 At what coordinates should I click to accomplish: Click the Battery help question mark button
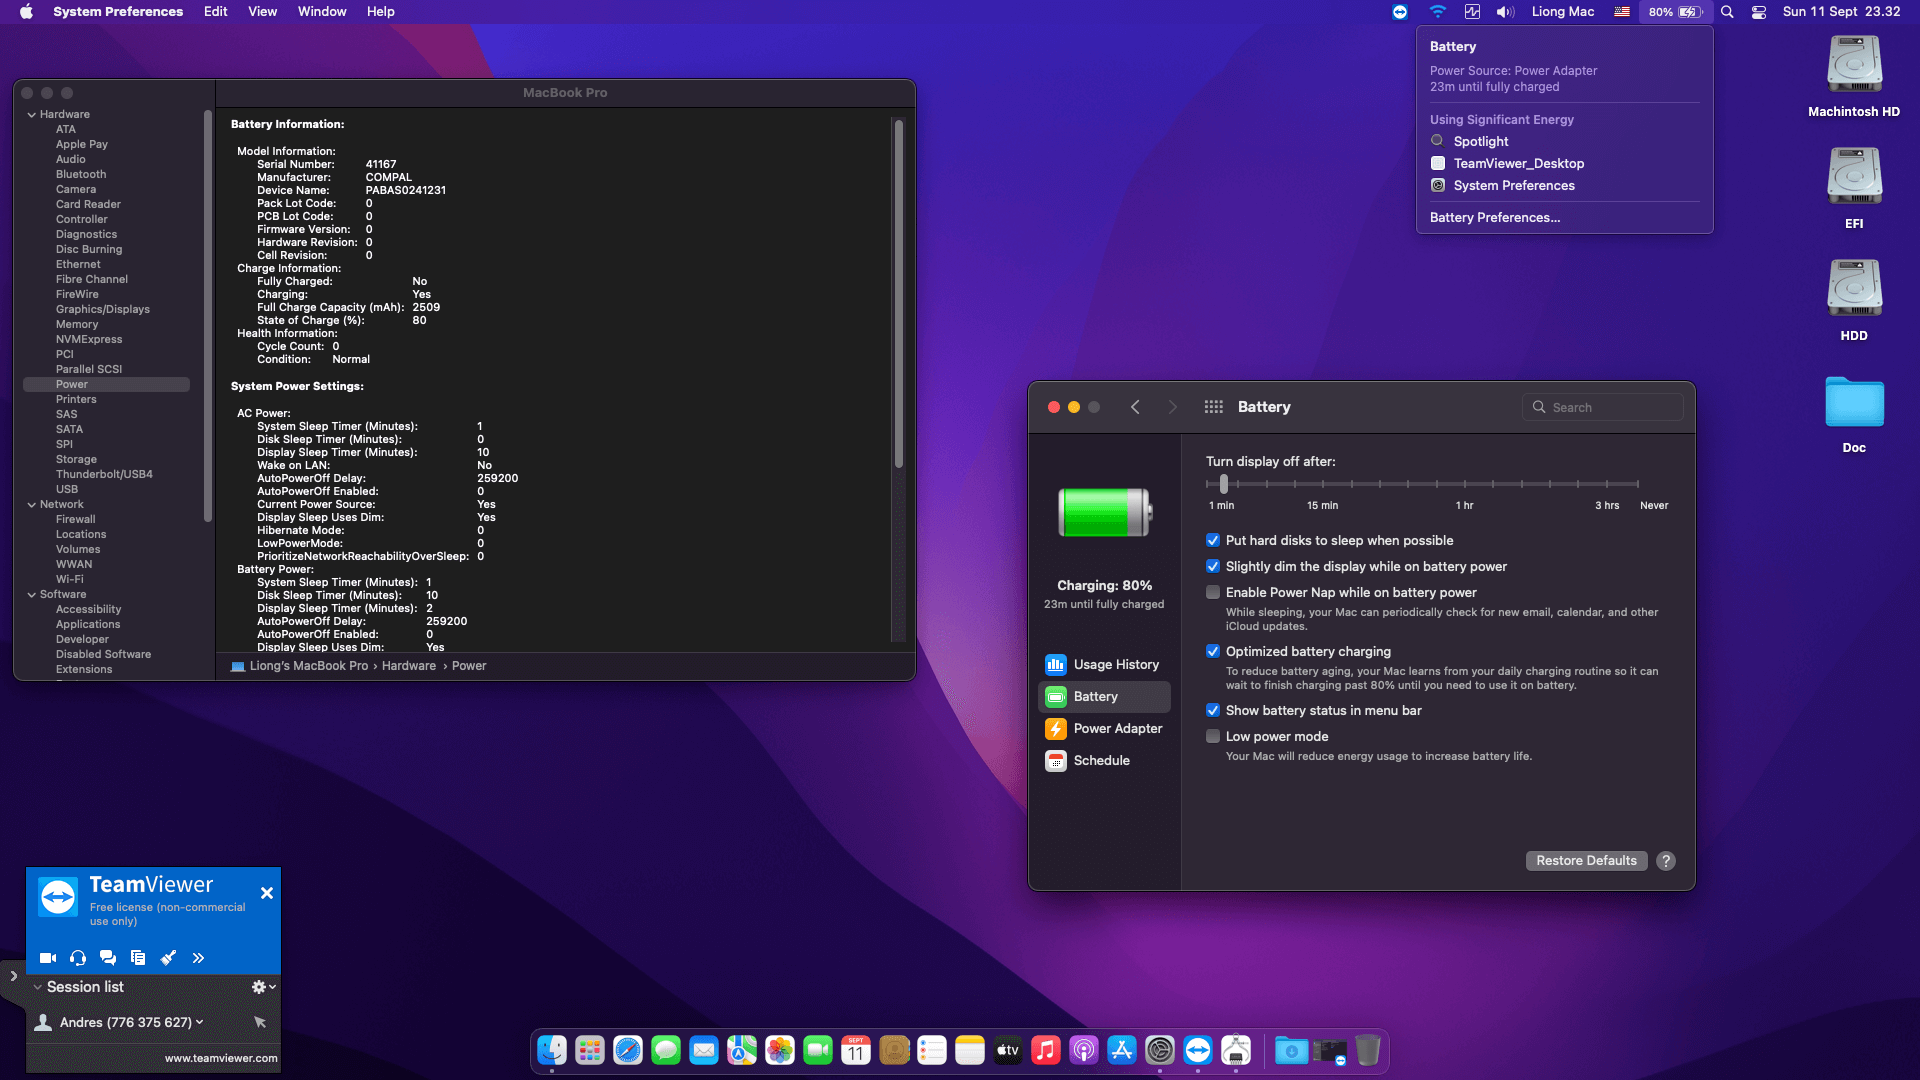(x=1665, y=861)
